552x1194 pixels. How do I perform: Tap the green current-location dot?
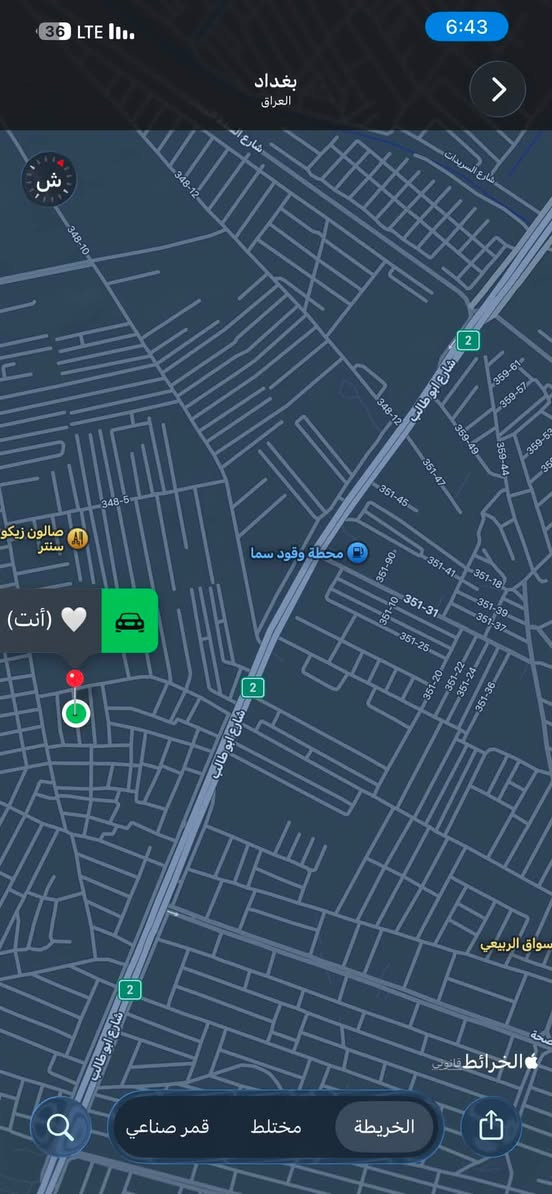pyautogui.click(x=75, y=714)
